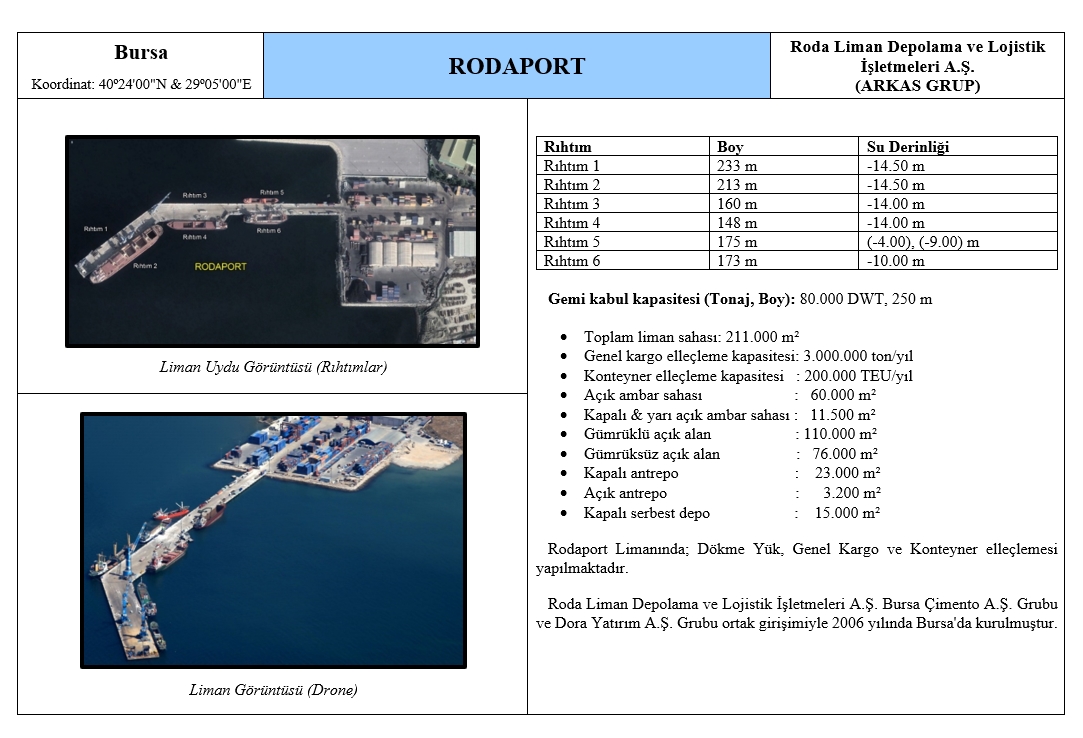Screen dimensions: 1083x738
Task: Click the 110.000 m² value
Action: coord(840,434)
